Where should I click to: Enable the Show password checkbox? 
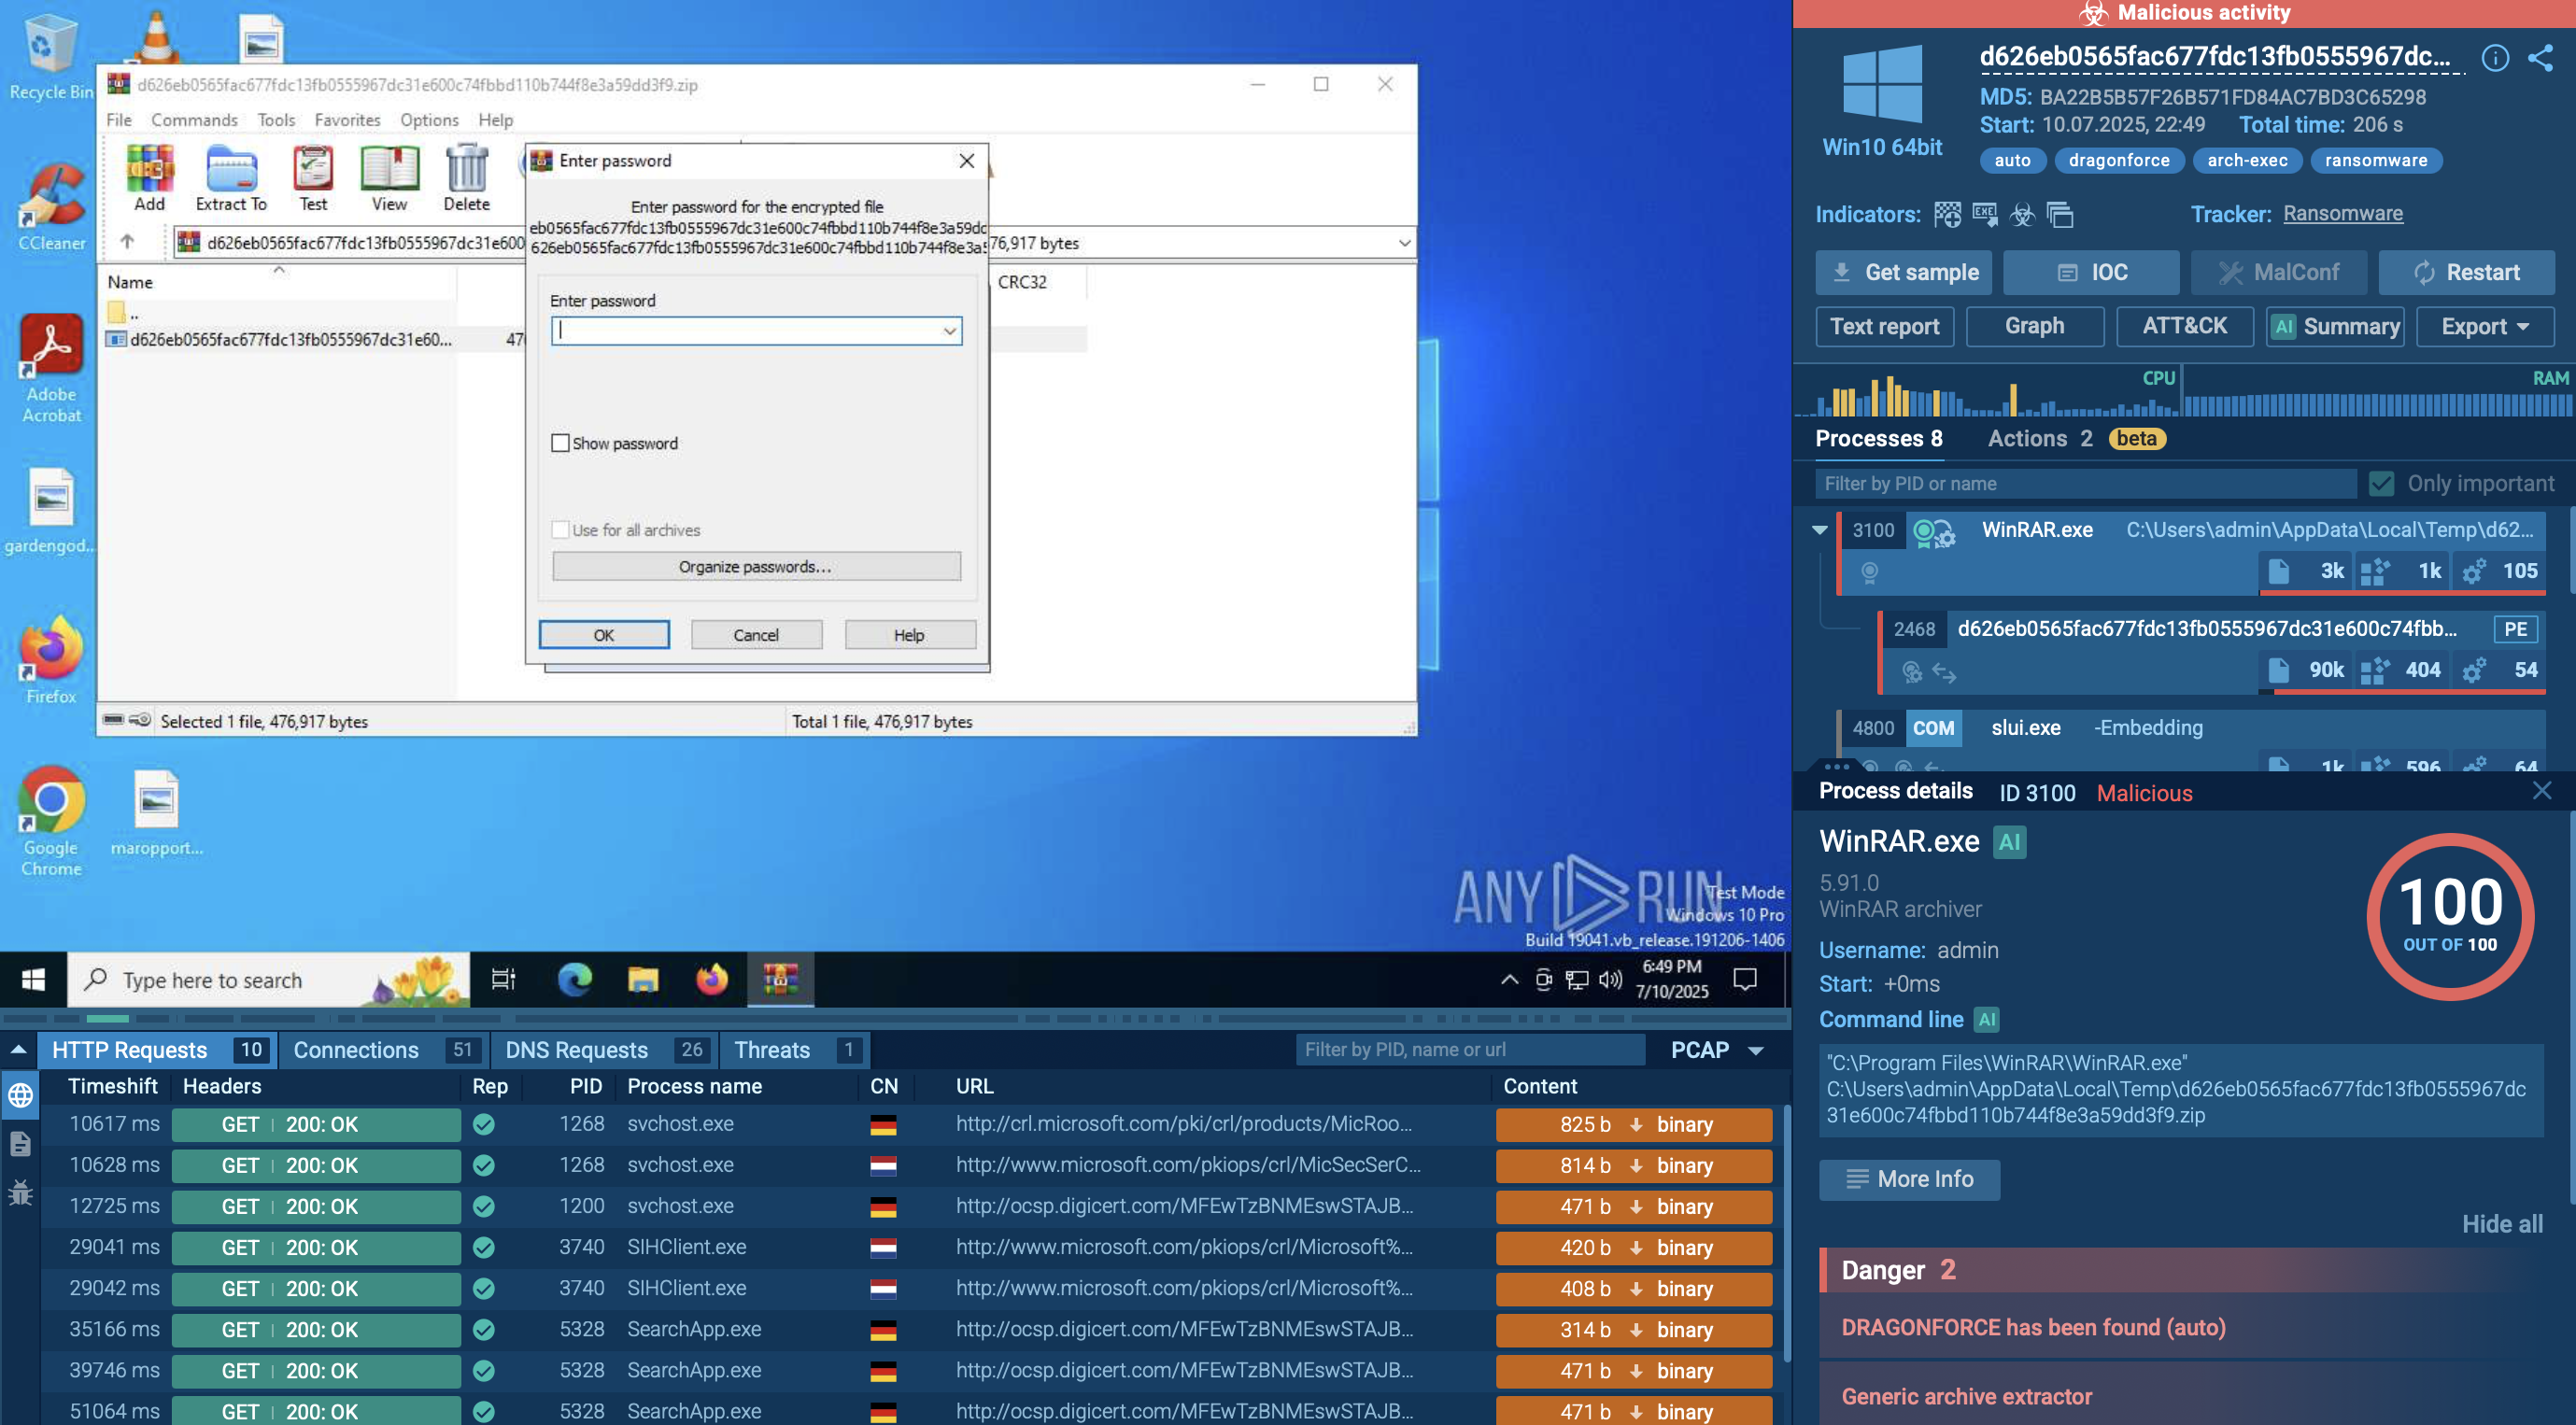click(x=561, y=443)
